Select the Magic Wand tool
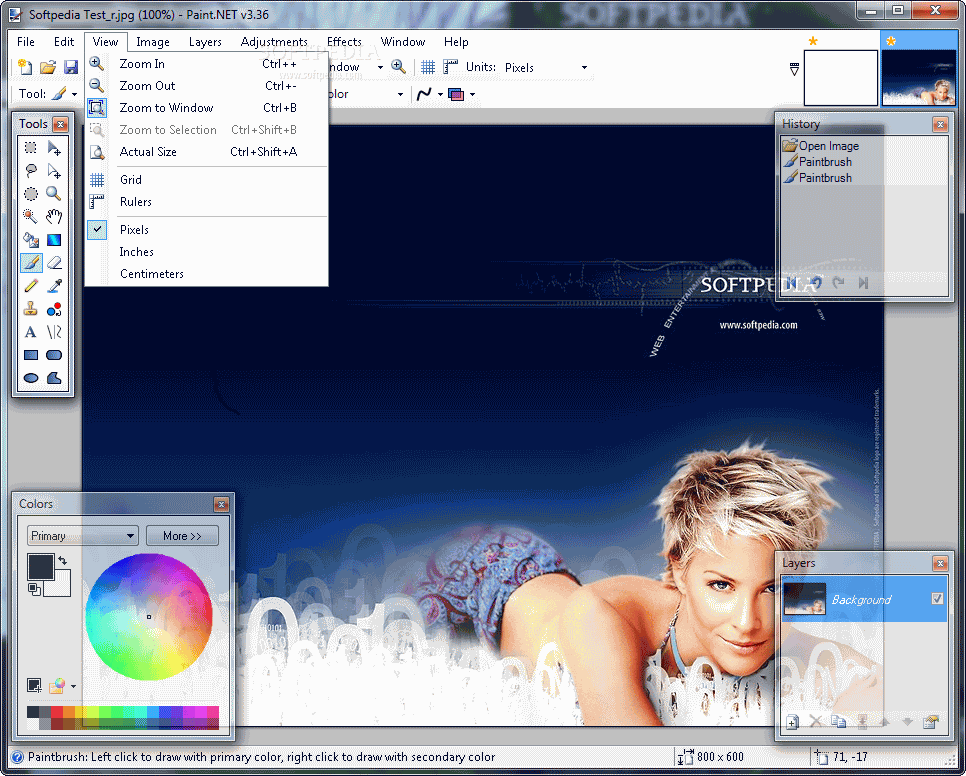Viewport: 966px width, 776px height. (x=30, y=216)
